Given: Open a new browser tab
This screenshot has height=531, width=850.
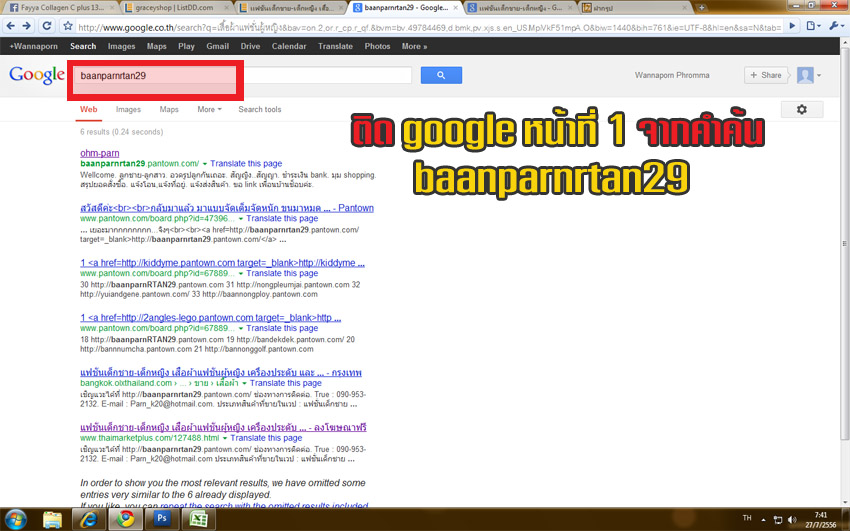Looking at the screenshot, I should point(701,8).
